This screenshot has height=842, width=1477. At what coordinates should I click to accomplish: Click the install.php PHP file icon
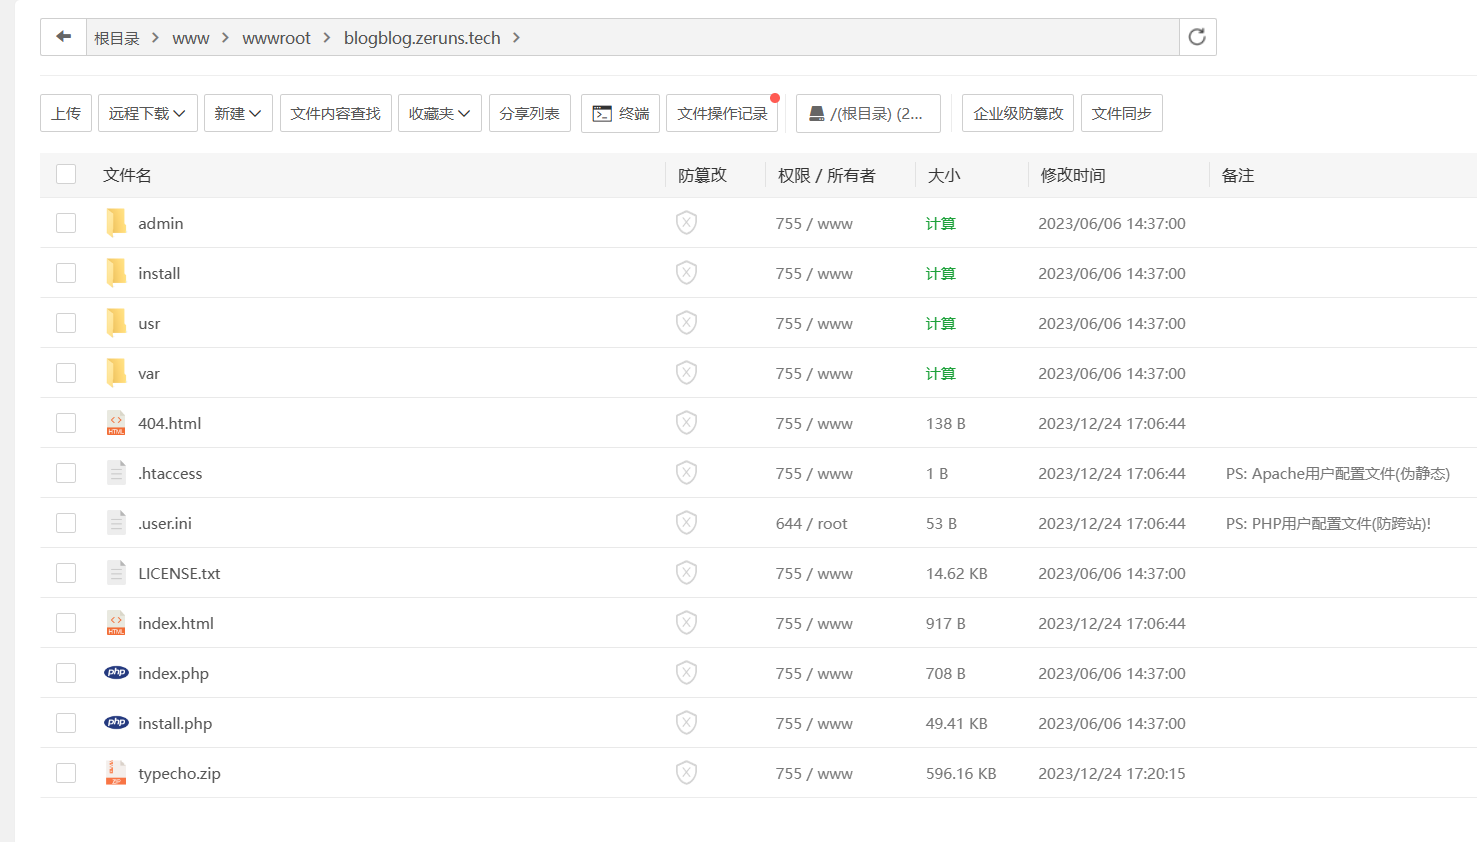116,723
